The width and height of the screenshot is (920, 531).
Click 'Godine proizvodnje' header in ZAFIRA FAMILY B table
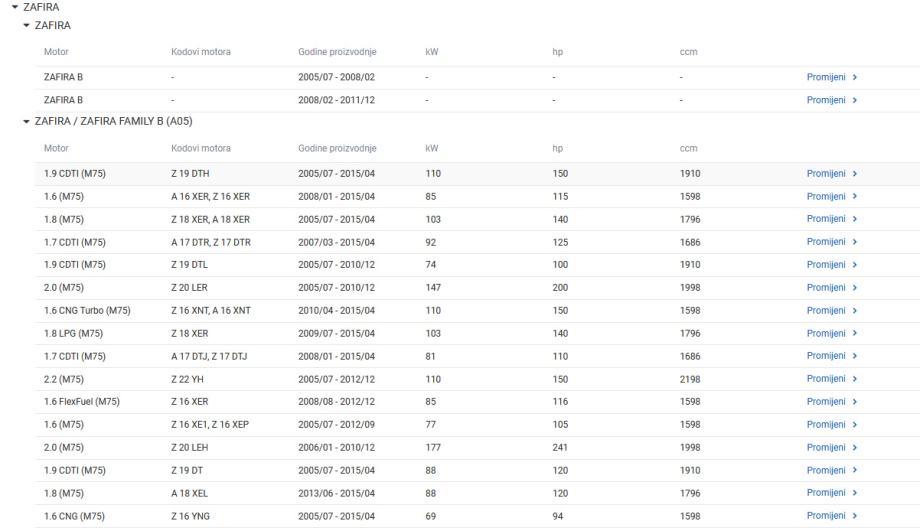(x=337, y=148)
